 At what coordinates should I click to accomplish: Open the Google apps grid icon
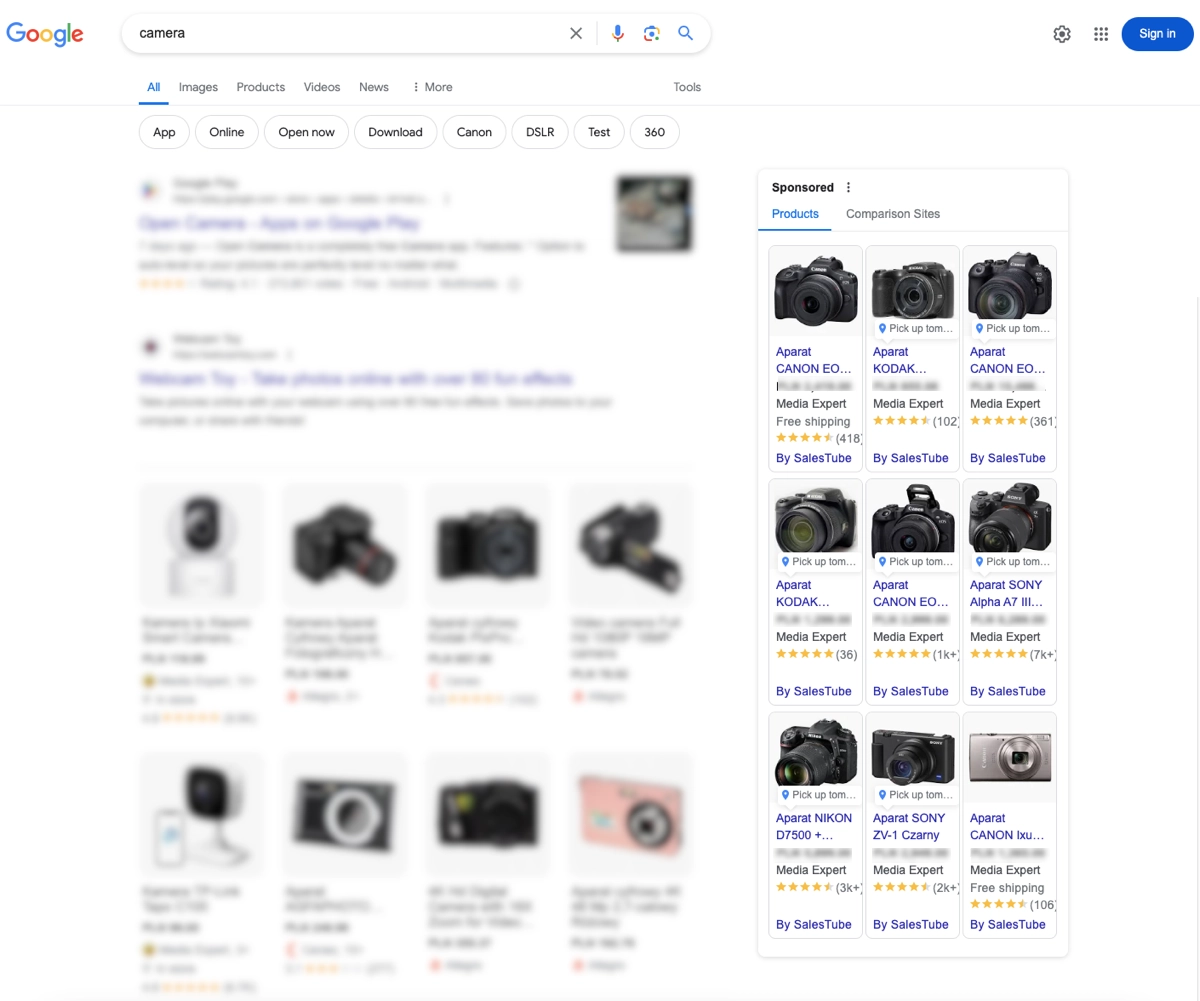pyautogui.click(x=1101, y=33)
